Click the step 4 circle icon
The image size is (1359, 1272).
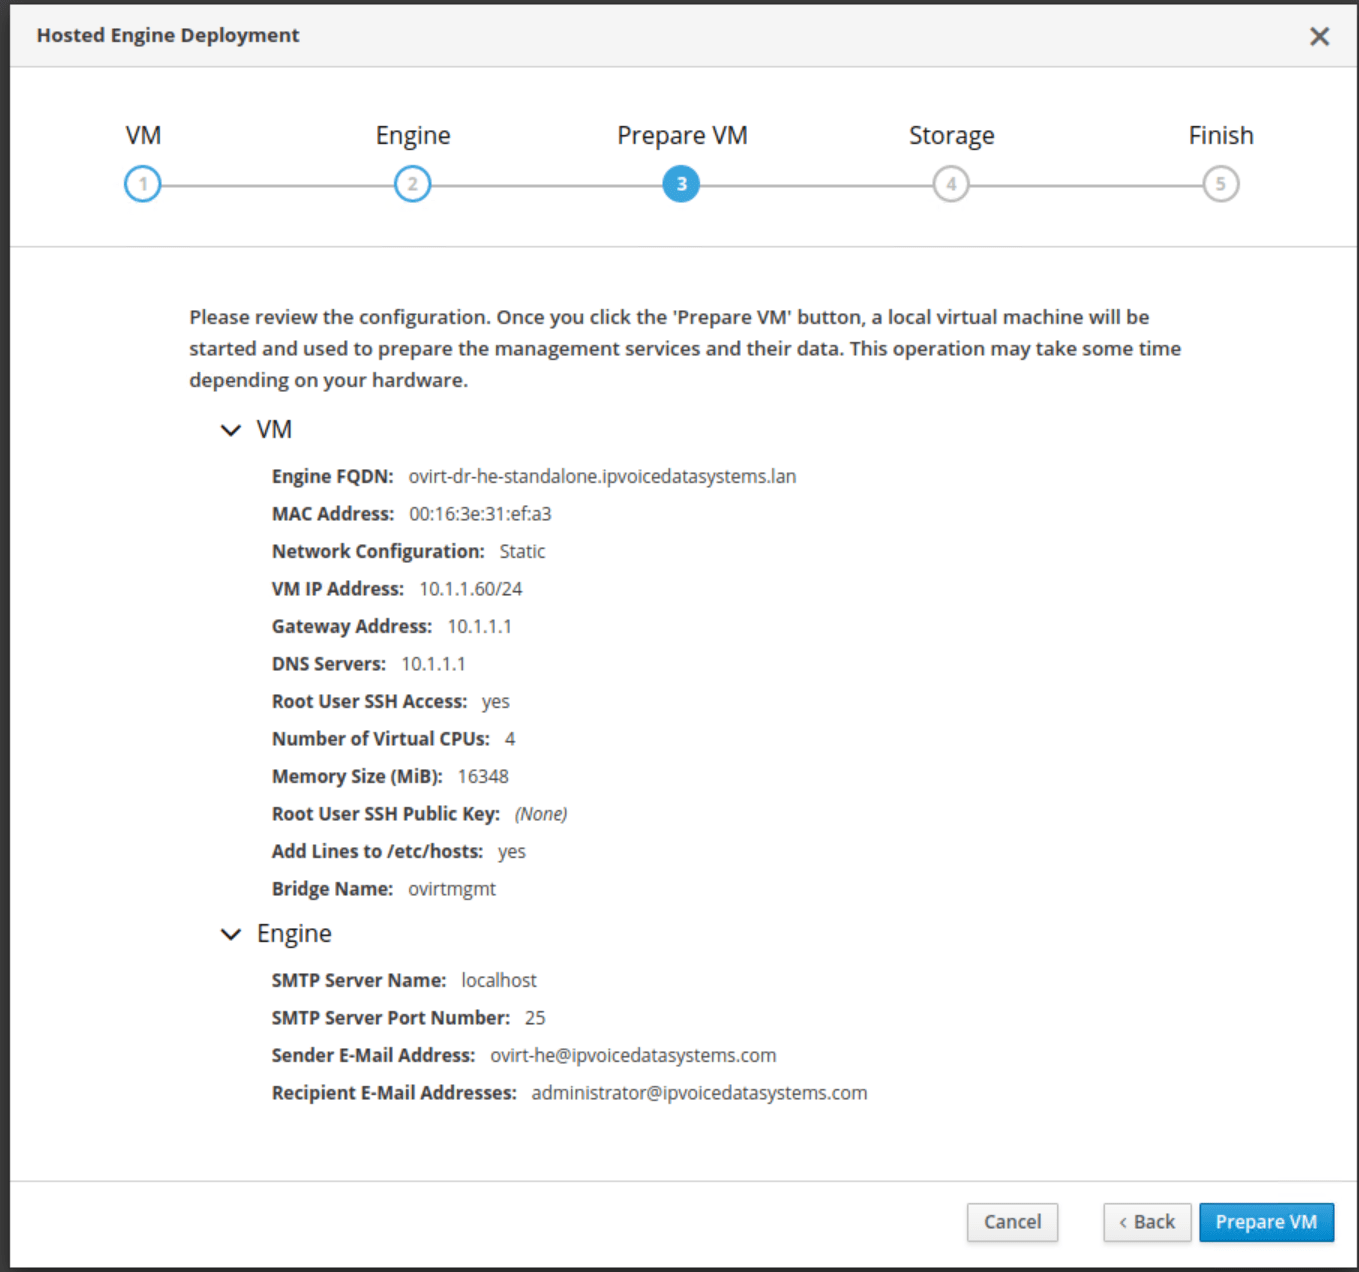(x=951, y=184)
